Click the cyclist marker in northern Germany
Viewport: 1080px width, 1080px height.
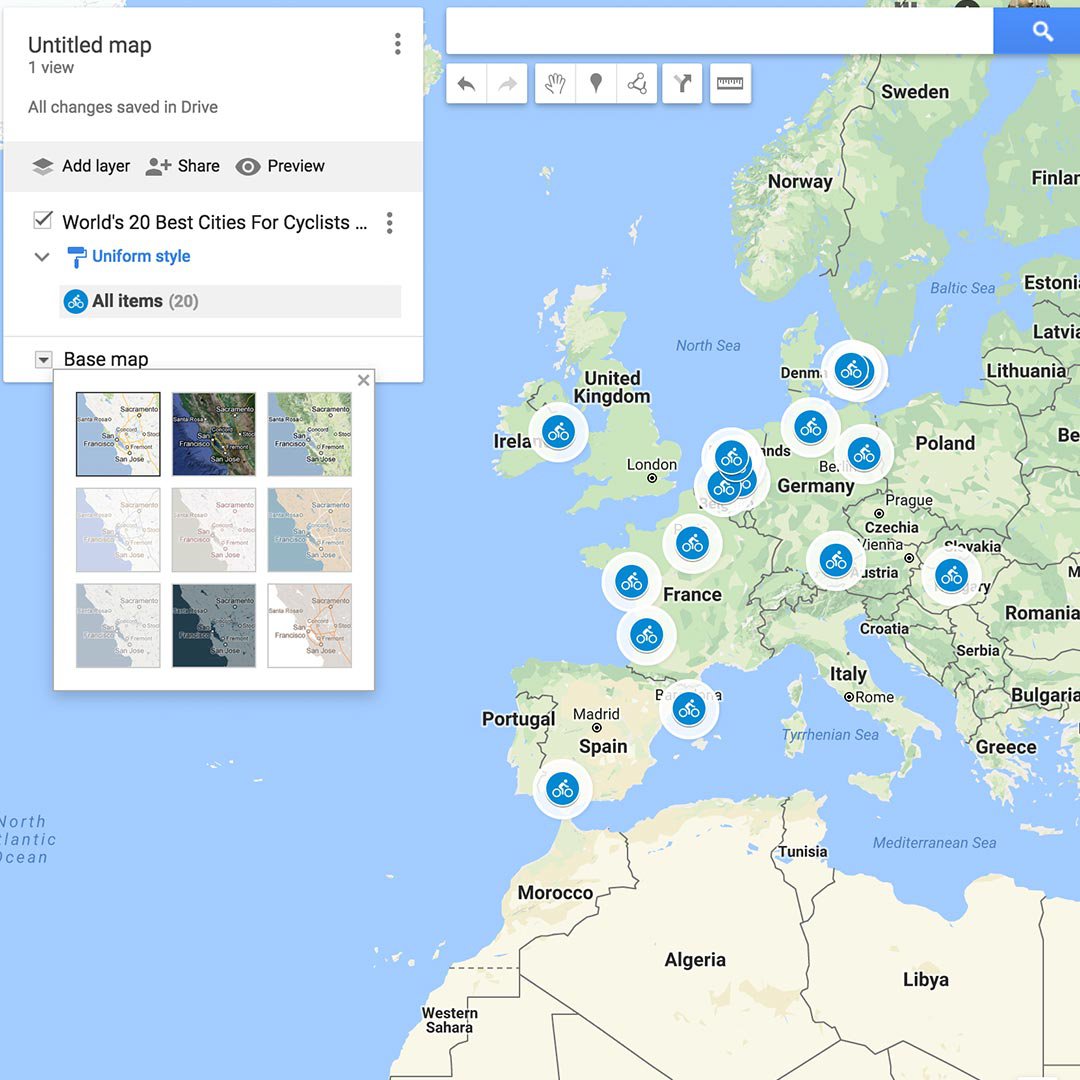[811, 427]
